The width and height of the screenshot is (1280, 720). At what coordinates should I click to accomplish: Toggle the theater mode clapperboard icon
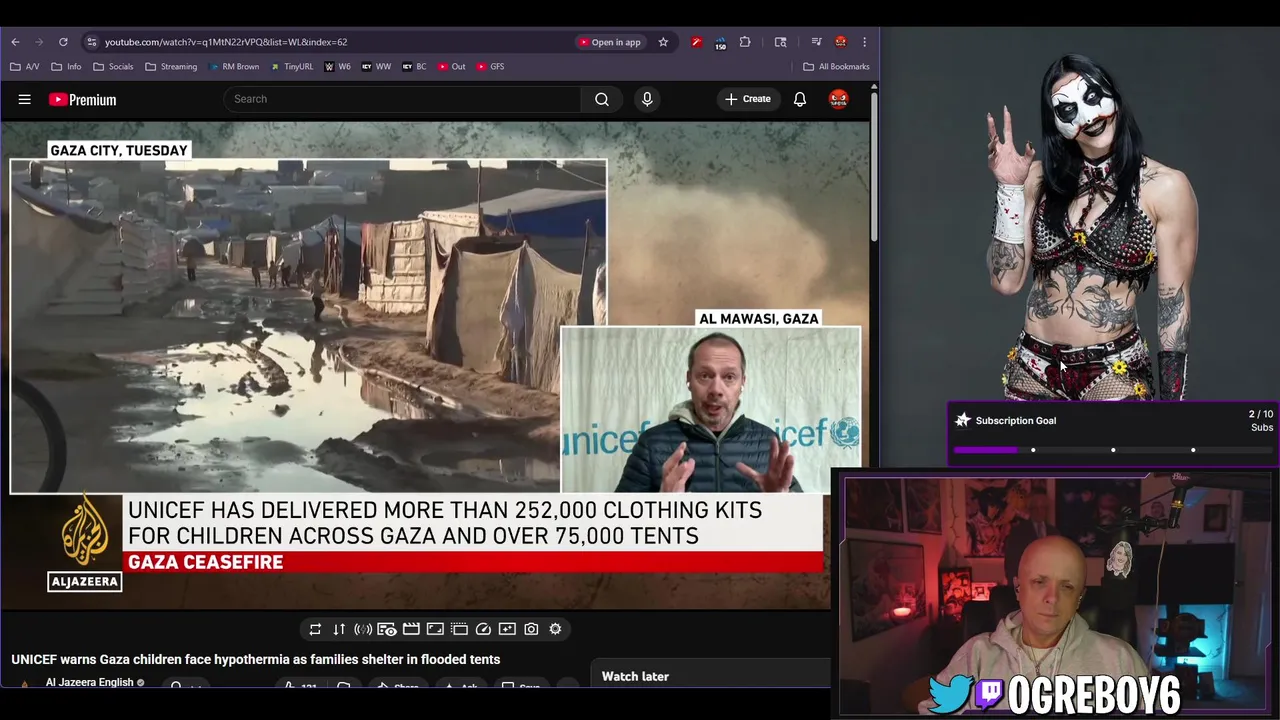(411, 629)
